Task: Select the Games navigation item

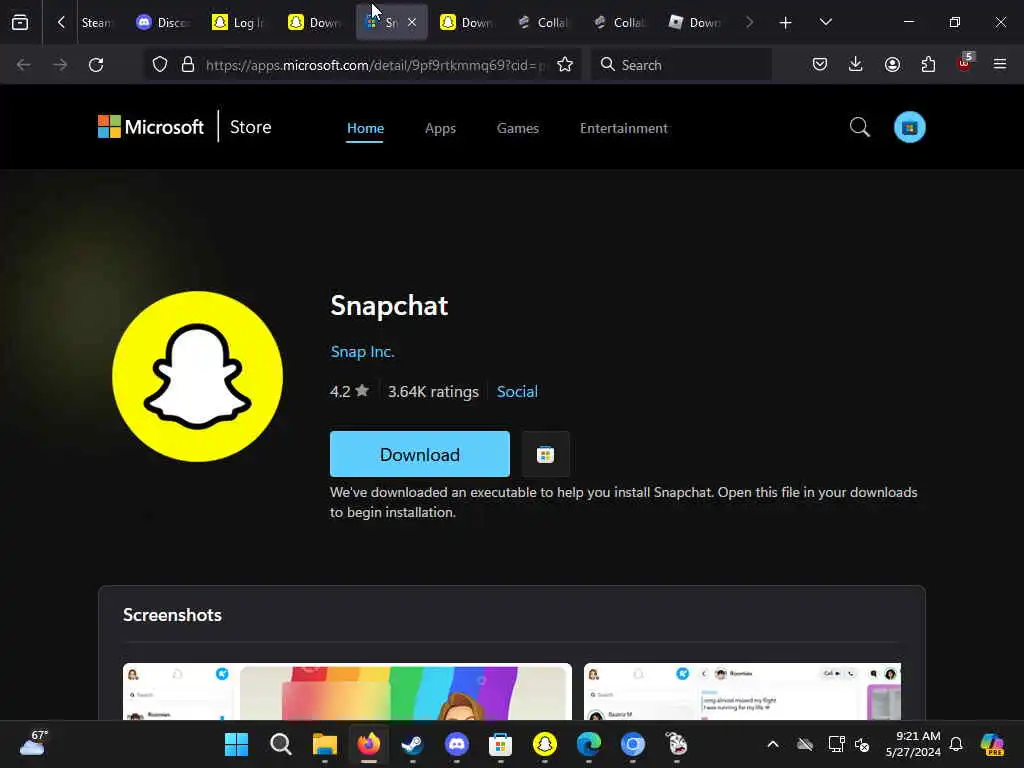Action: [518, 128]
